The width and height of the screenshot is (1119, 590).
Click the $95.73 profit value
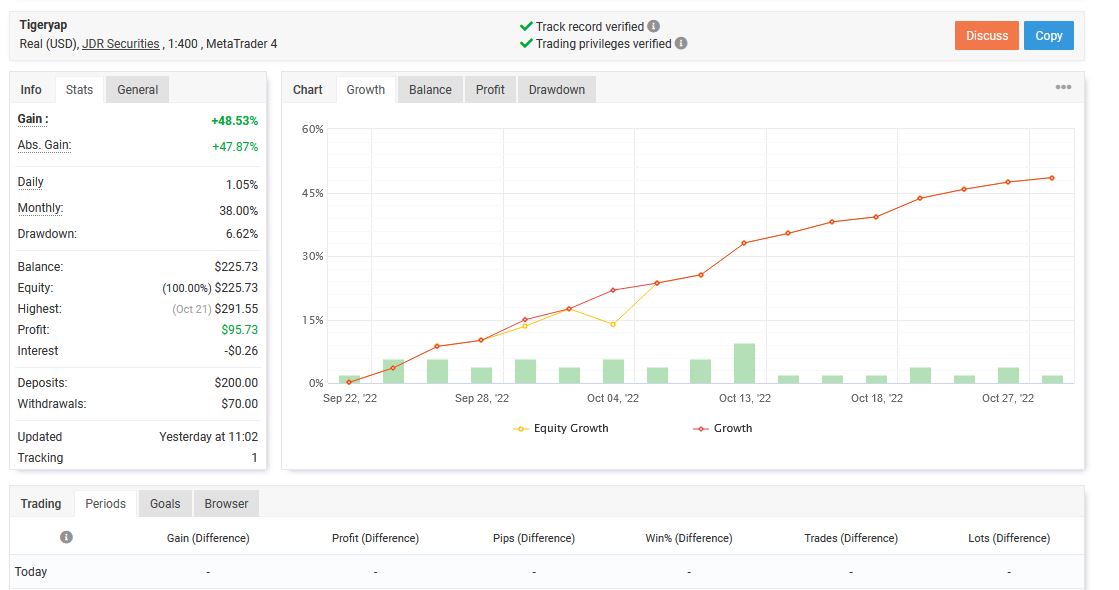[240, 330]
